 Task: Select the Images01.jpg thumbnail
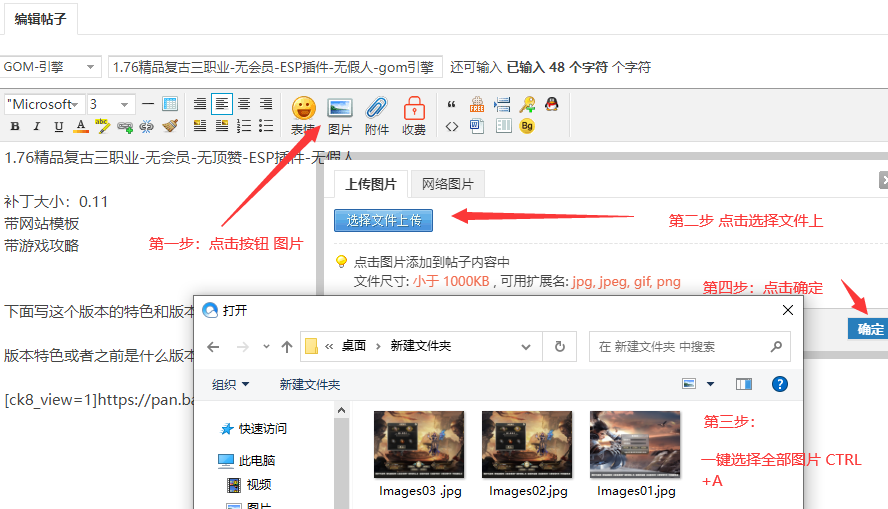click(x=635, y=445)
